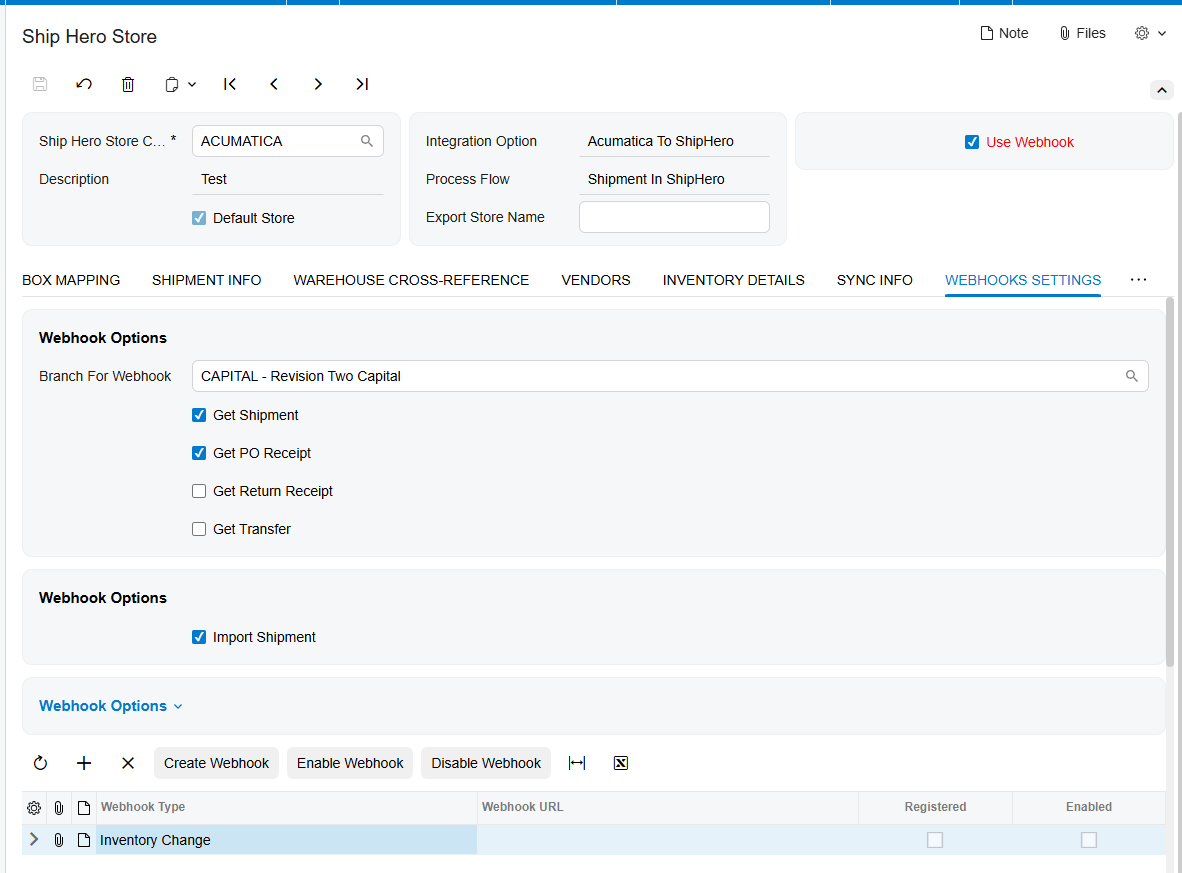1182x873 pixels.
Task: Go to previous record
Action: point(274,84)
